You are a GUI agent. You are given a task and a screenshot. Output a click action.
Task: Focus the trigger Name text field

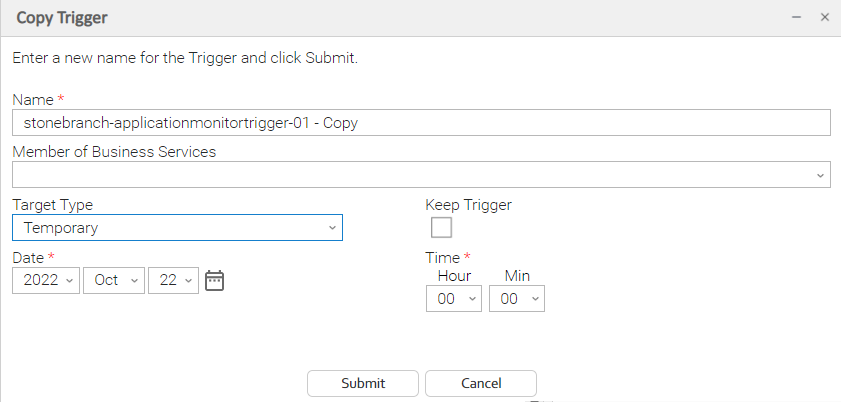[x=421, y=122]
